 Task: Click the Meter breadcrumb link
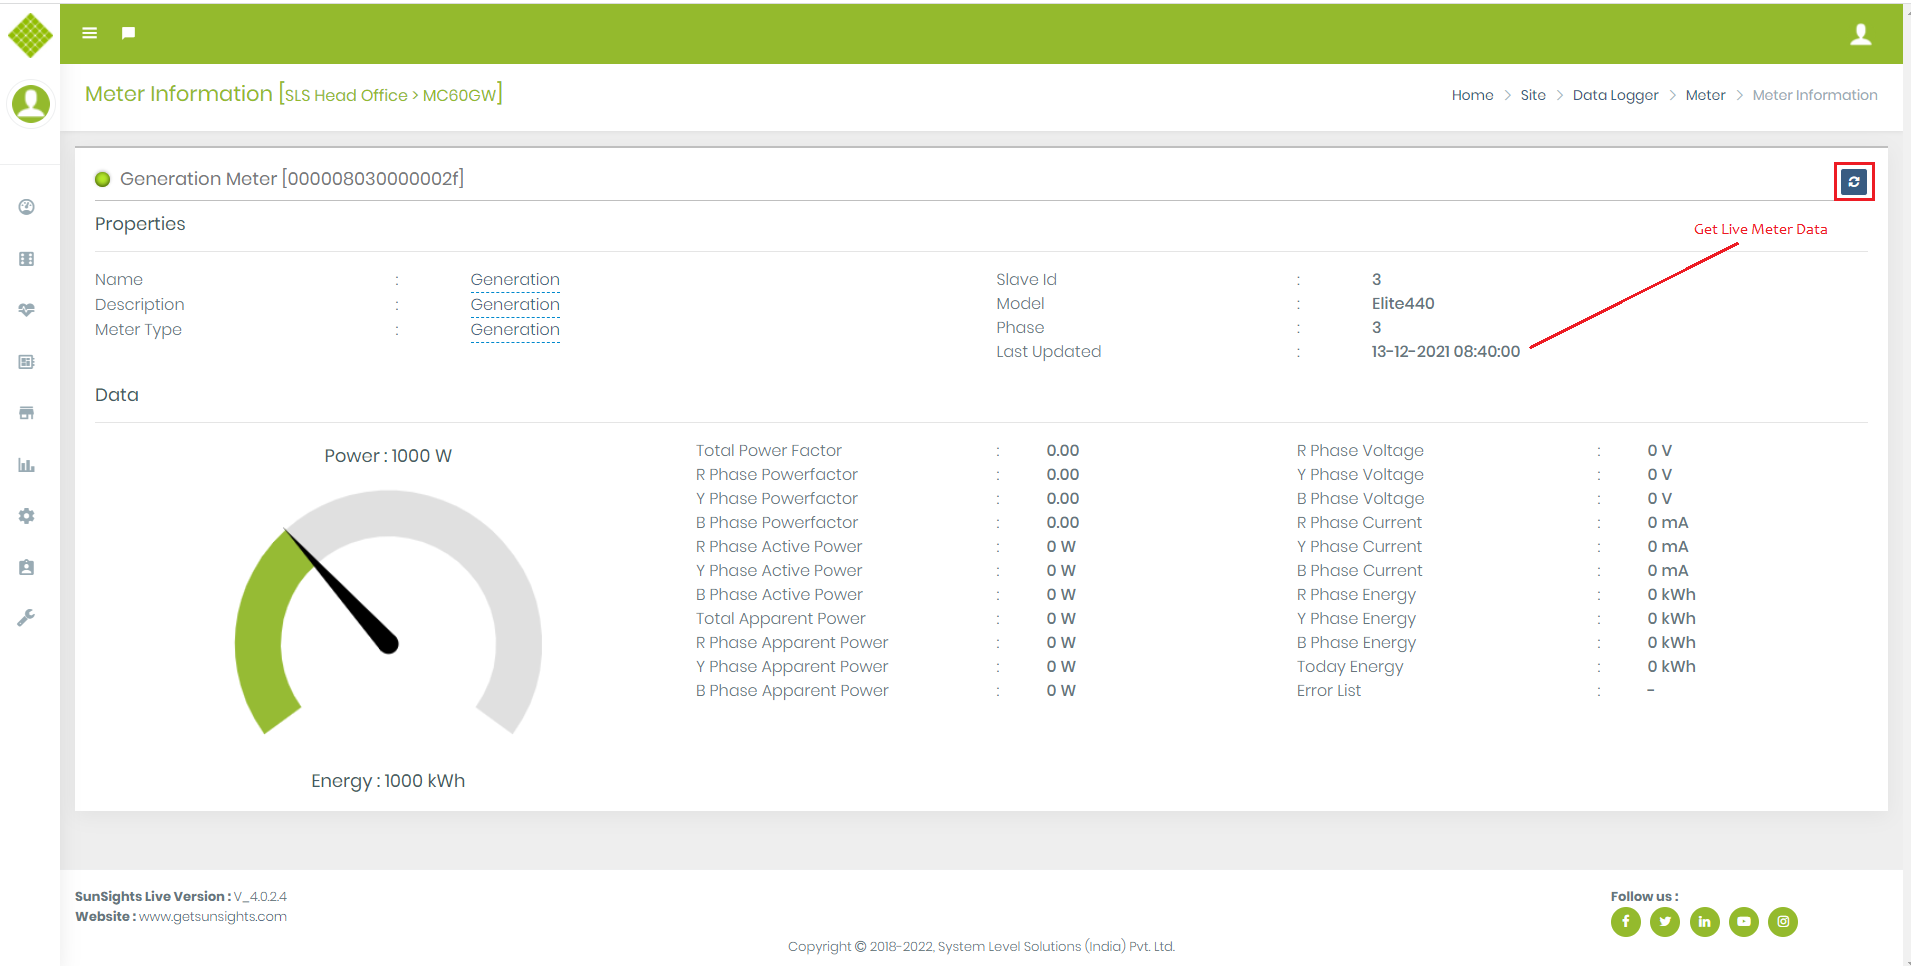(1705, 95)
